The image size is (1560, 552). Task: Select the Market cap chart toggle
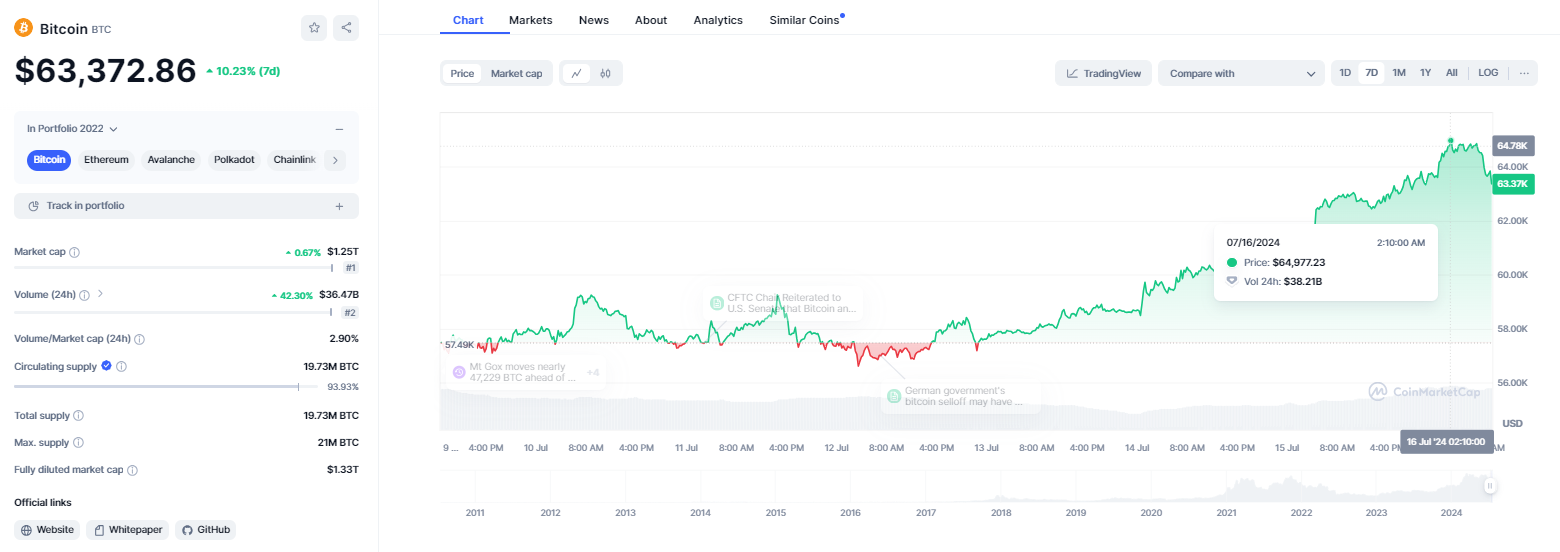tap(516, 73)
